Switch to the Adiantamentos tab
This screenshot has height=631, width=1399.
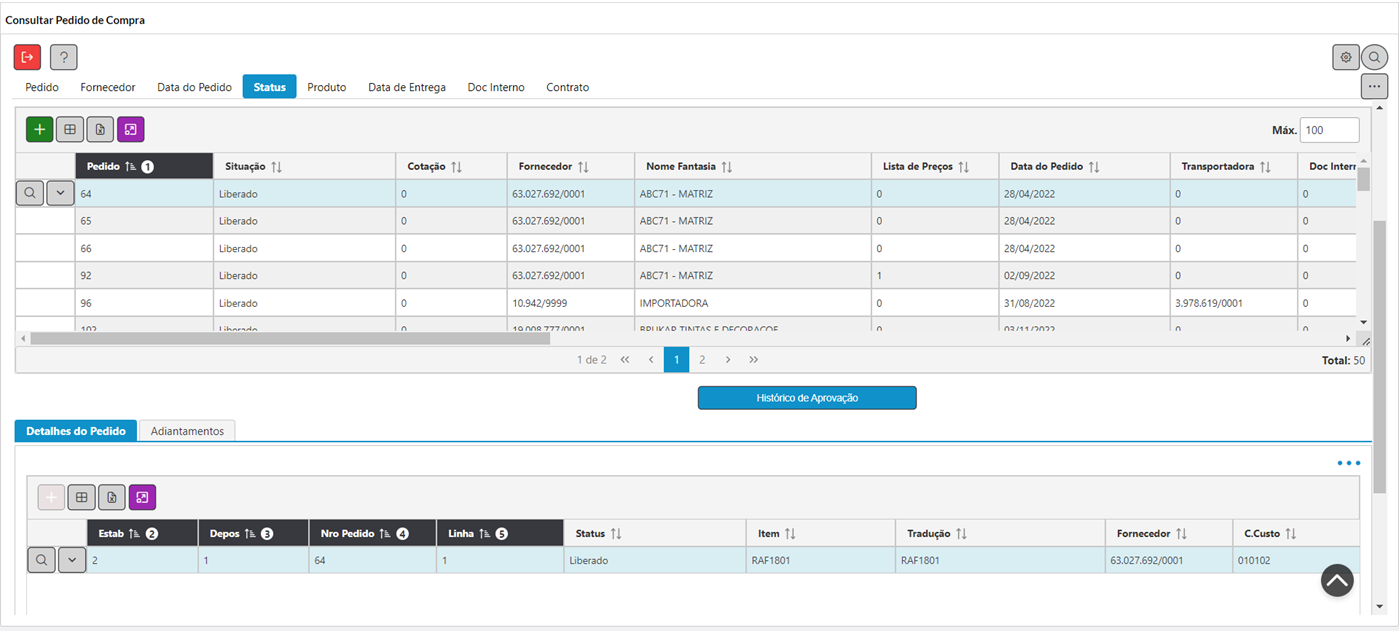pos(187,430)
